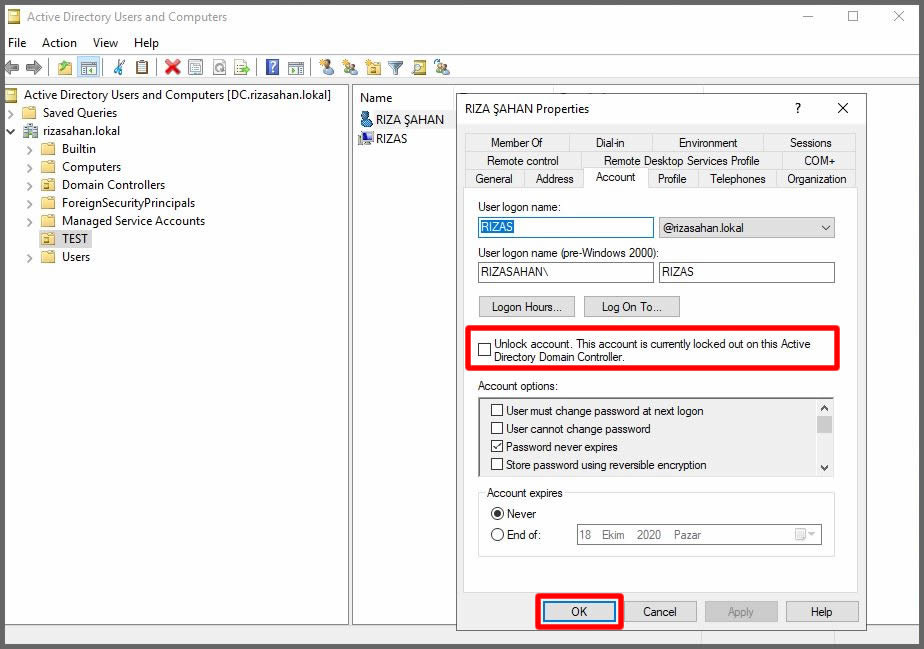Add objects to group icon
The image size is (924, 649).
[x=442, y=68]
